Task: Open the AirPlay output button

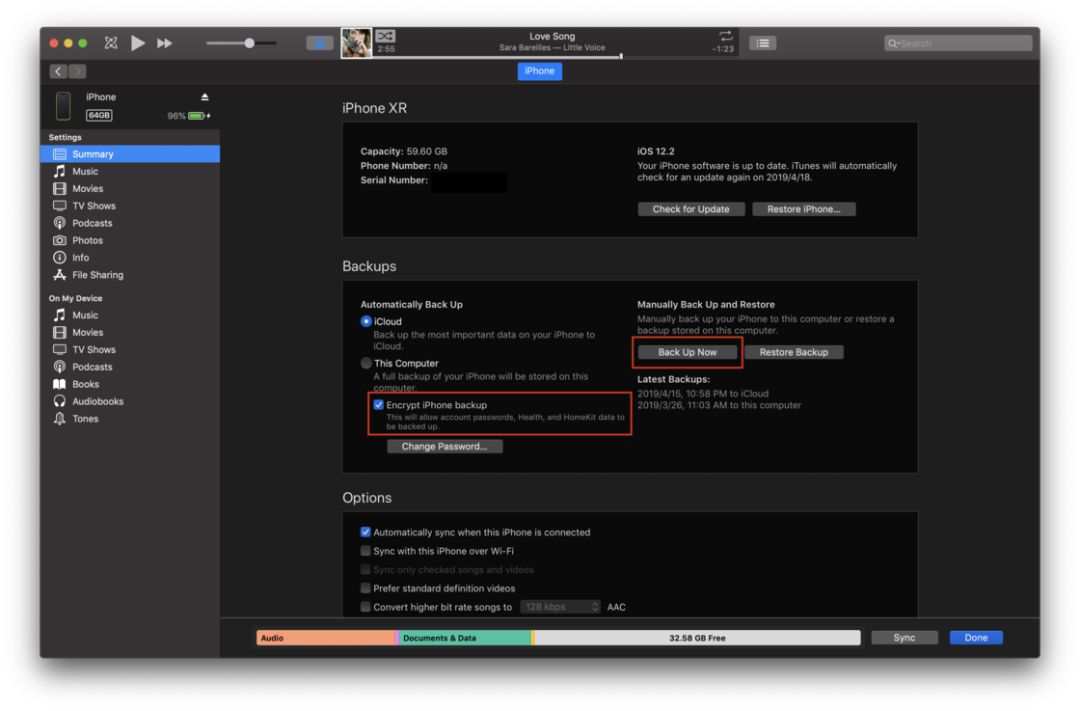Action: pyautogui.click(x=320, y=43)
